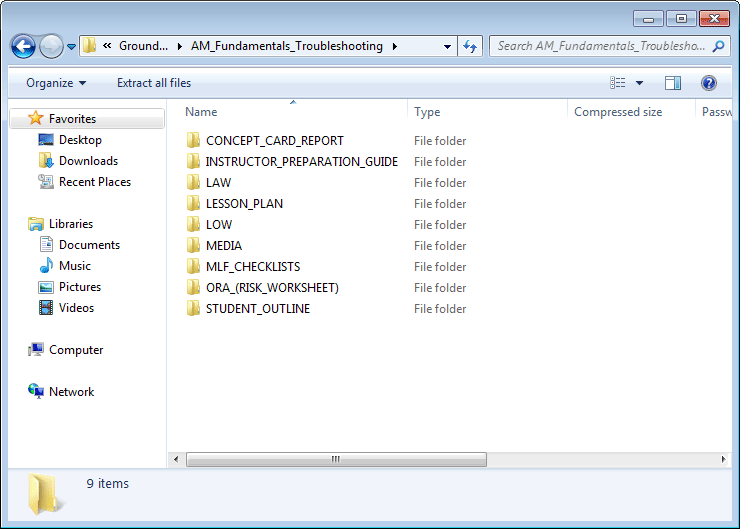Click the Forward navigation arrow button

click(51, 46)
